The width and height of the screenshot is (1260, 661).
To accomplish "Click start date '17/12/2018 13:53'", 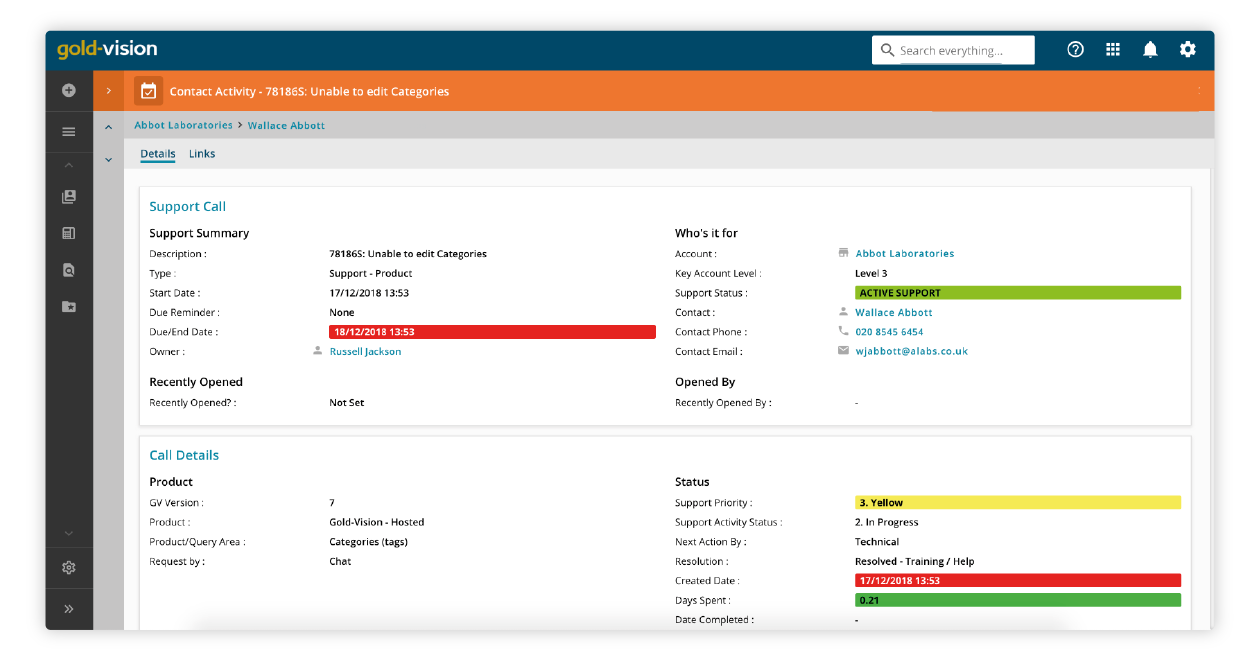I will coord(369,293).
